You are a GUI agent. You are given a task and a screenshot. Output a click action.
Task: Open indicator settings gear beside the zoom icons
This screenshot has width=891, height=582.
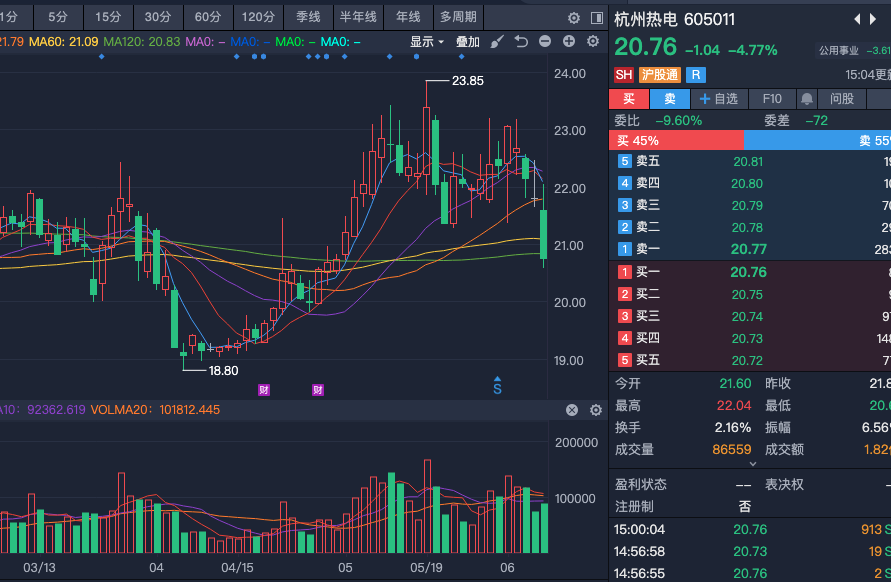click(x=593, y=41)
